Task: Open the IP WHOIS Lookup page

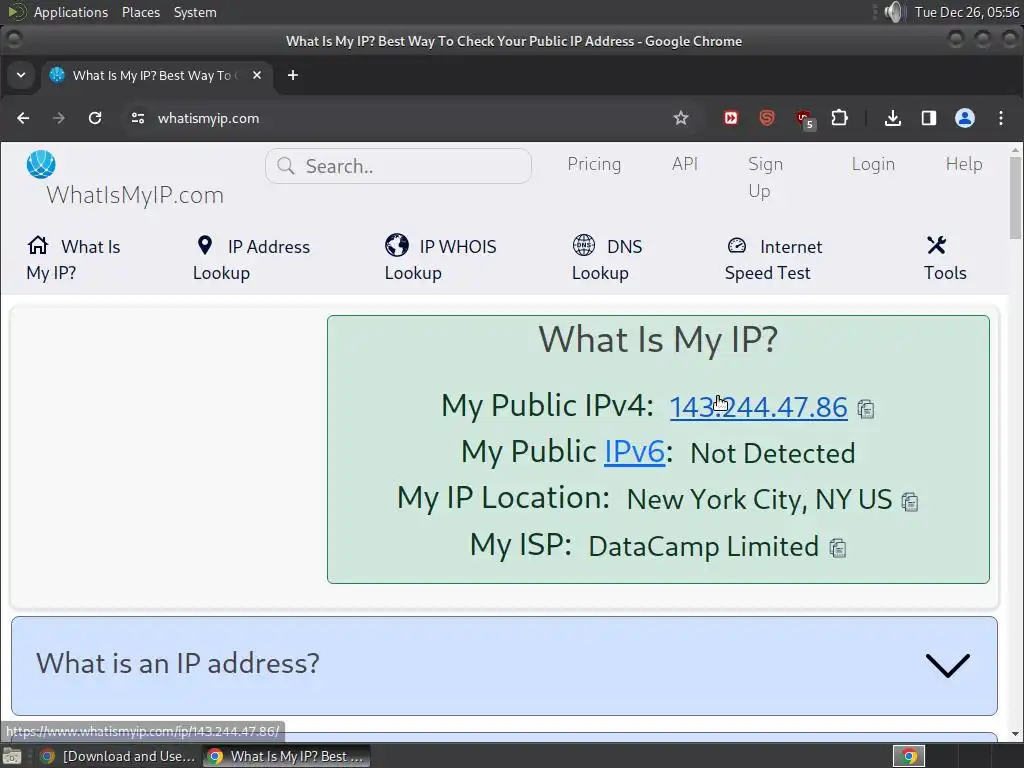Action: (440, 259)
